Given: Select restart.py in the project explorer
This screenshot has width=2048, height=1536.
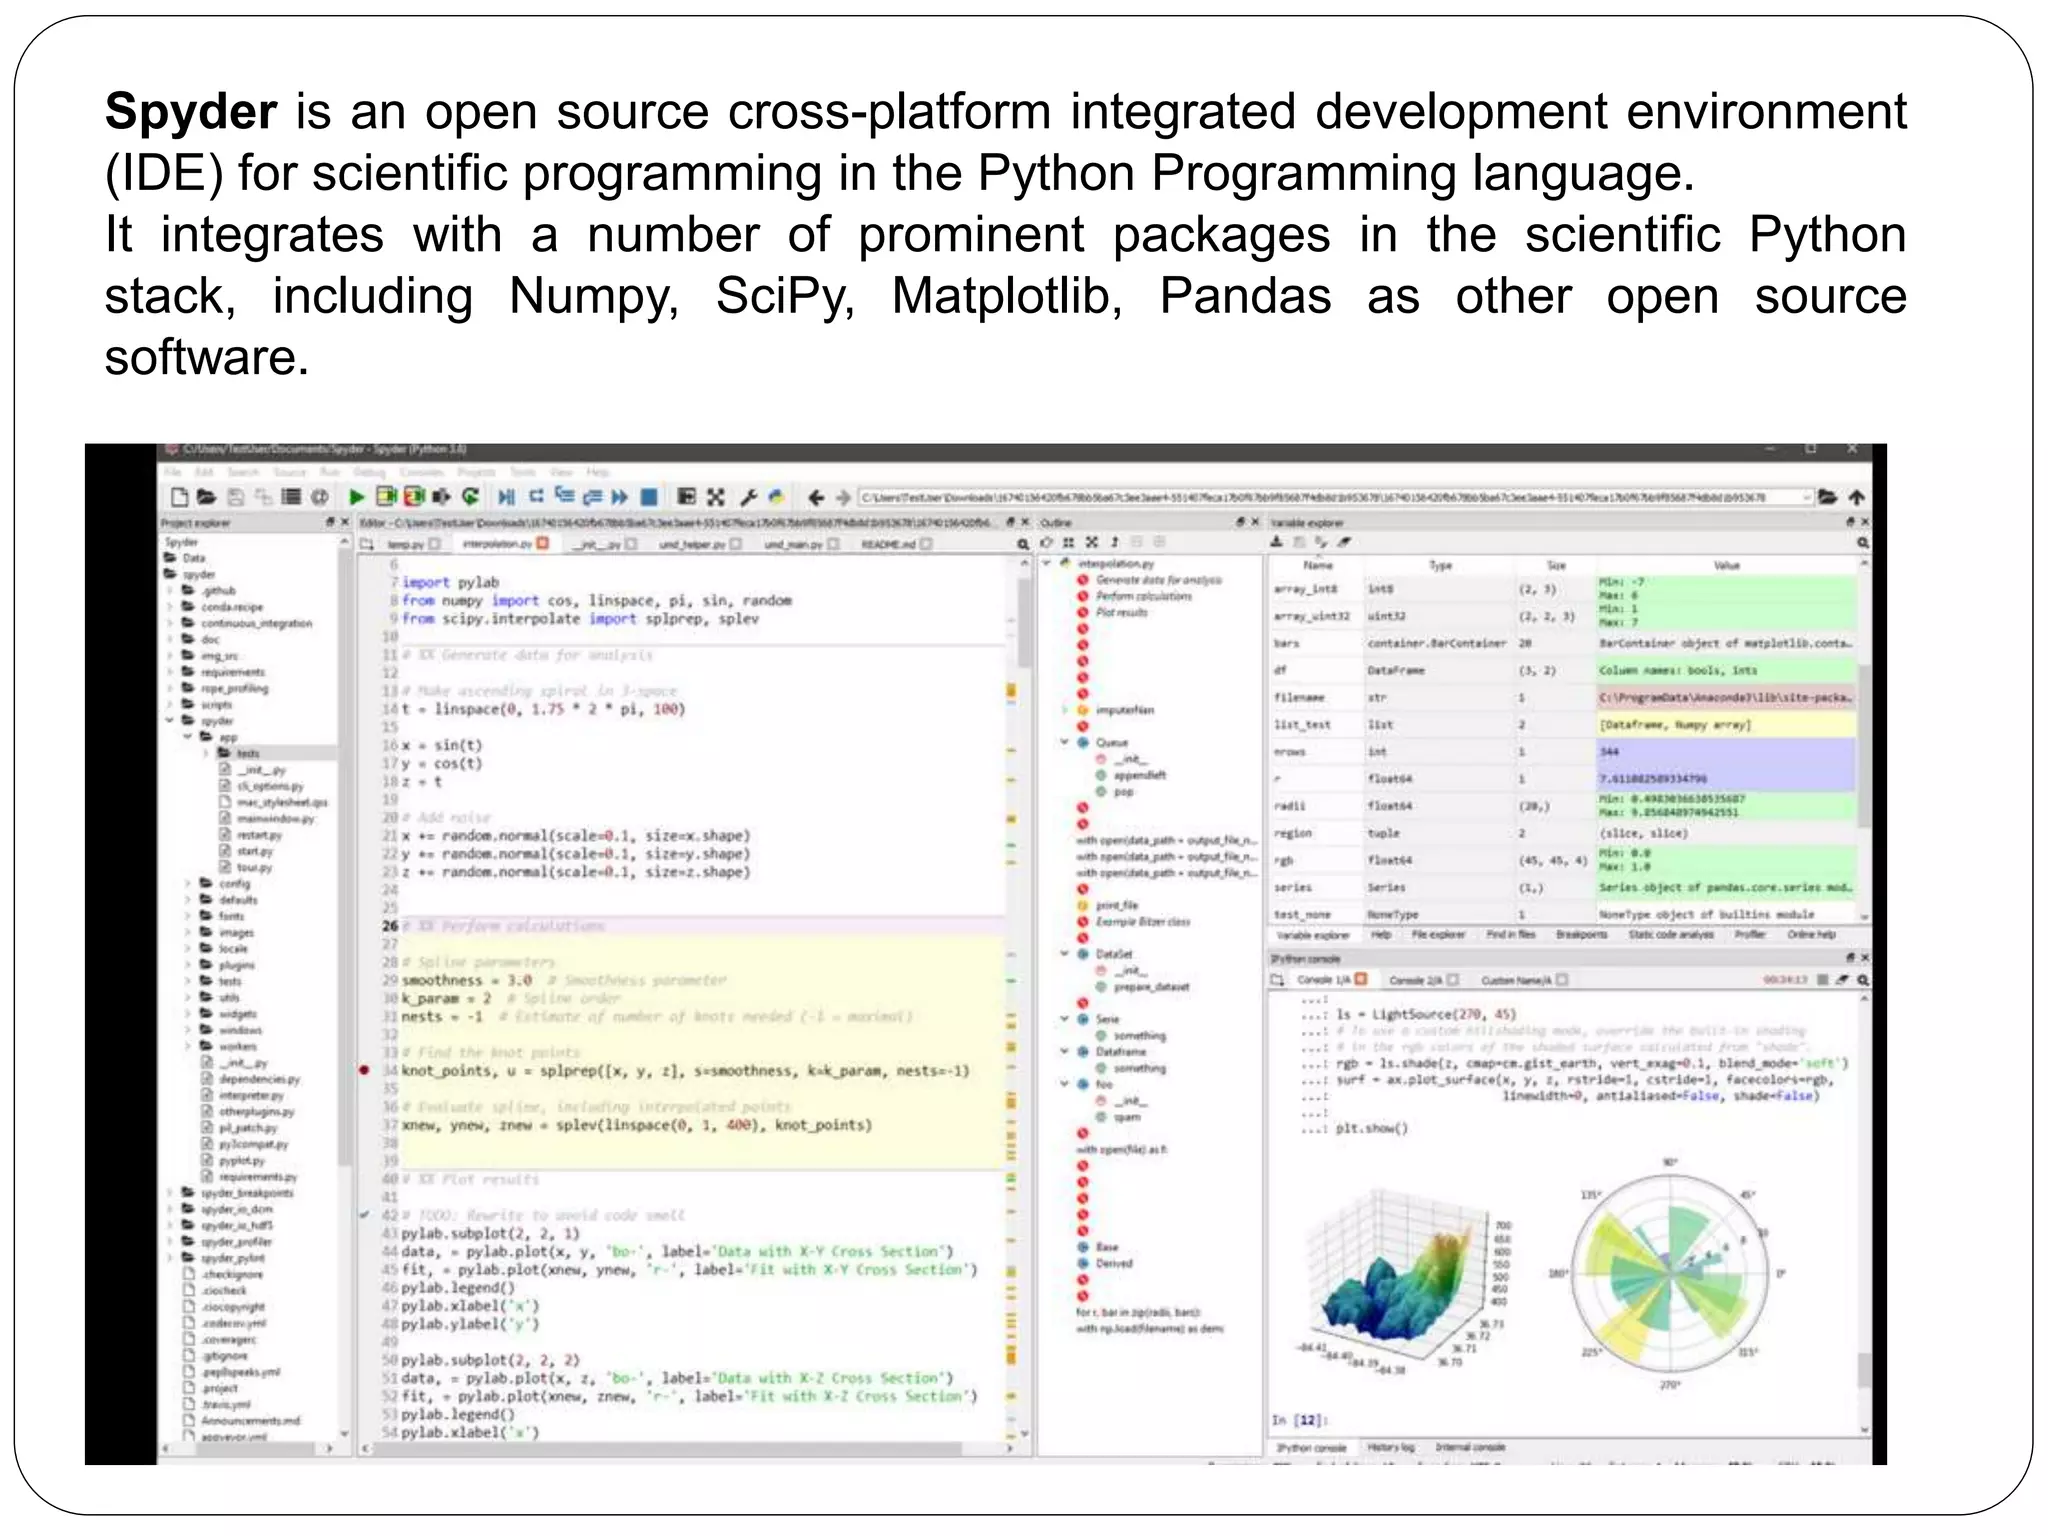Looking at the screenshot, I should (x=259, y=835).
